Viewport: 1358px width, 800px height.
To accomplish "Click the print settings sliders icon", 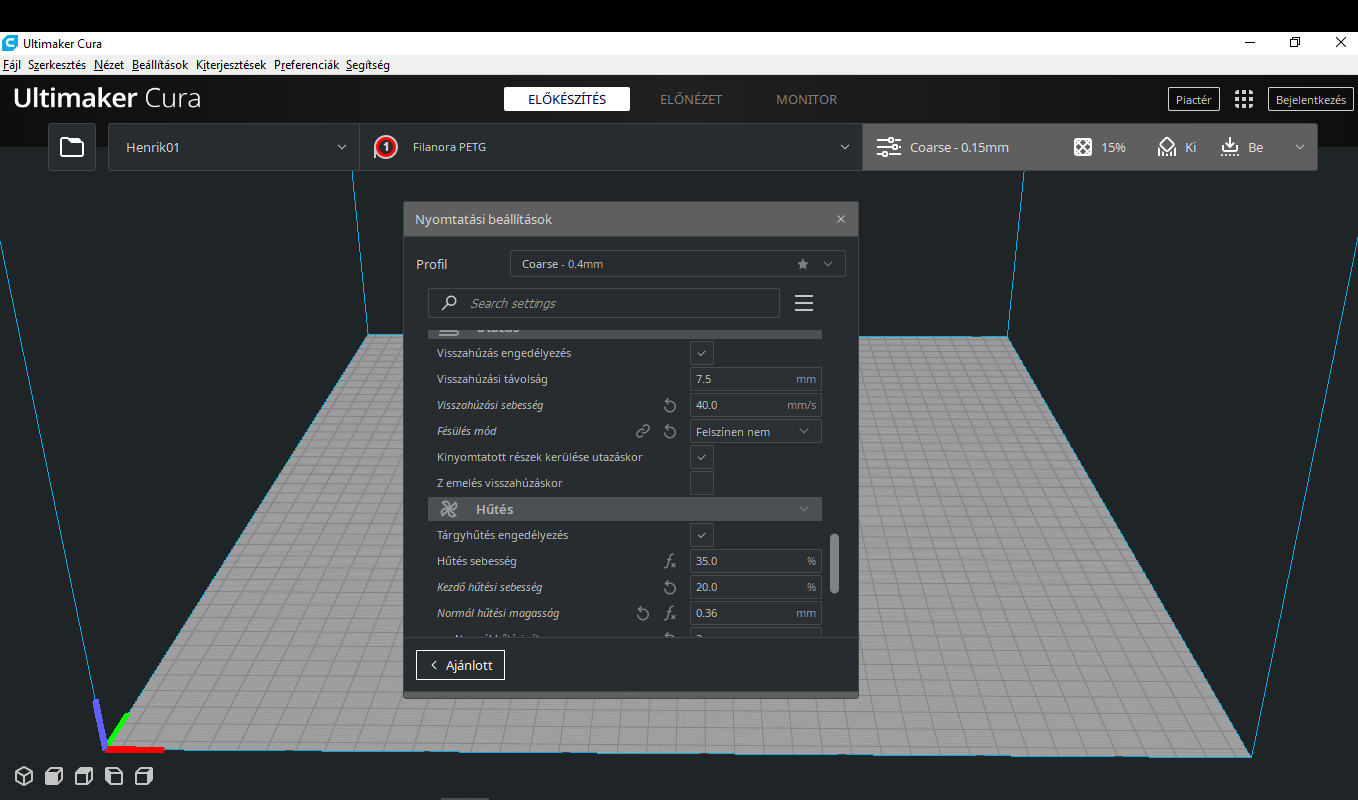I will tap(888, 147).
